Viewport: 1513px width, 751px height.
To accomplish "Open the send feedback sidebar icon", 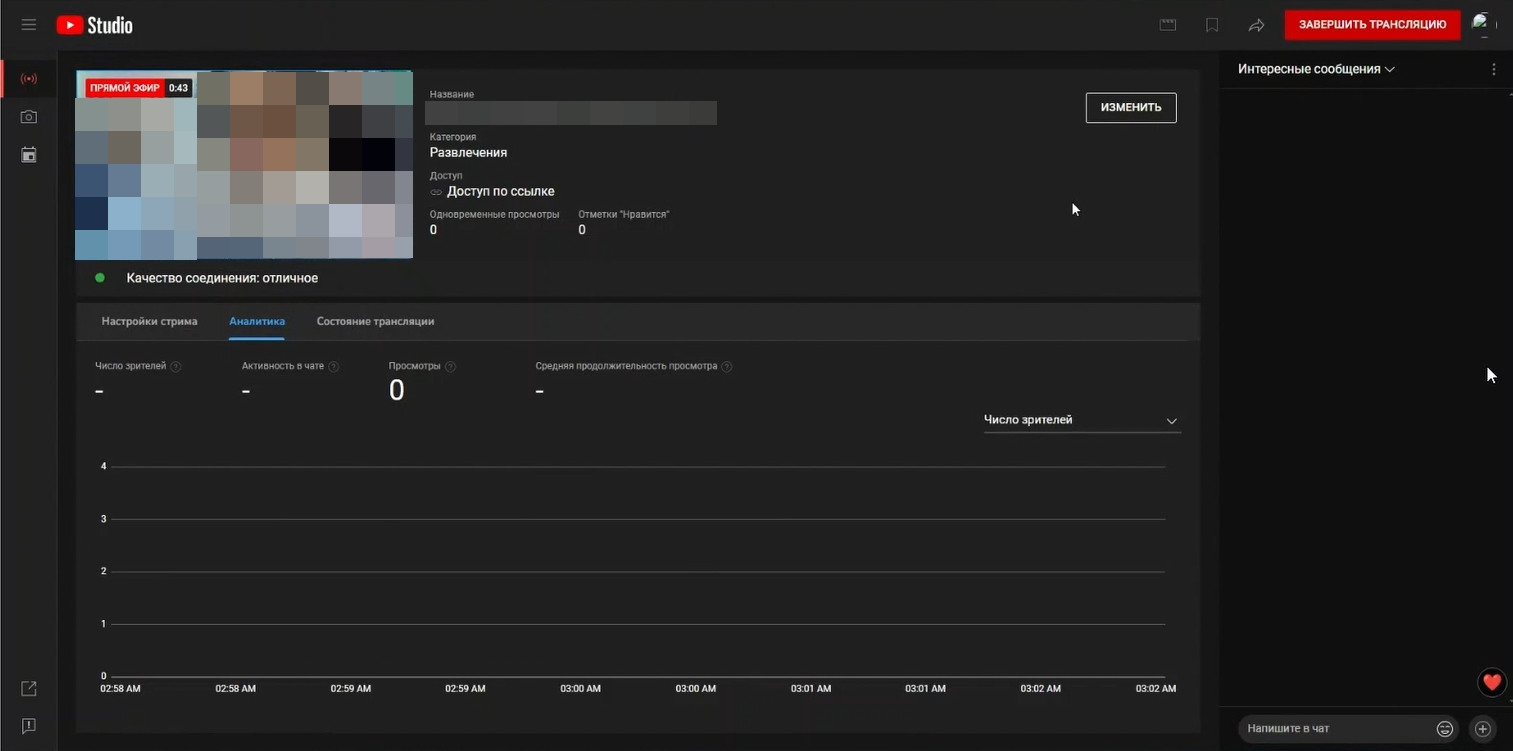I will pos(28,726).
